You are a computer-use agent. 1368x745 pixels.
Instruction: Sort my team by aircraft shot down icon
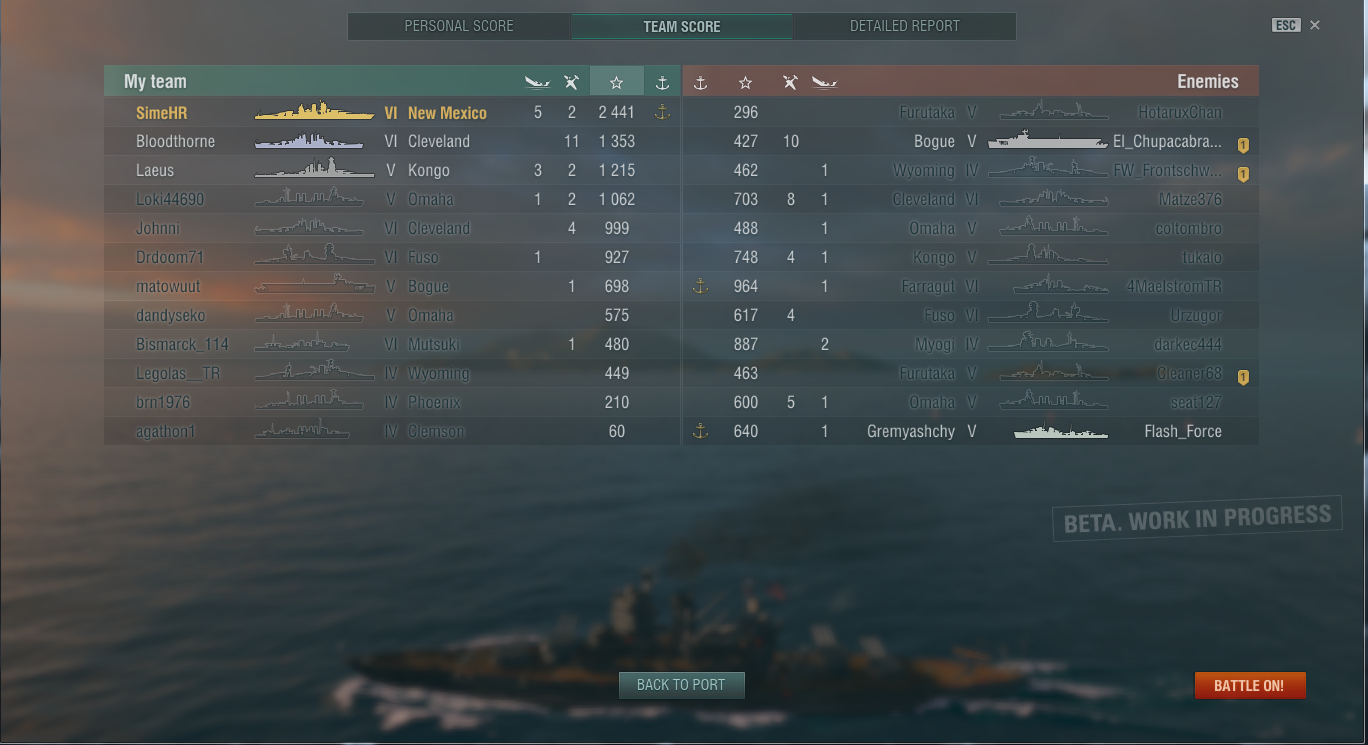pos(571,82)
